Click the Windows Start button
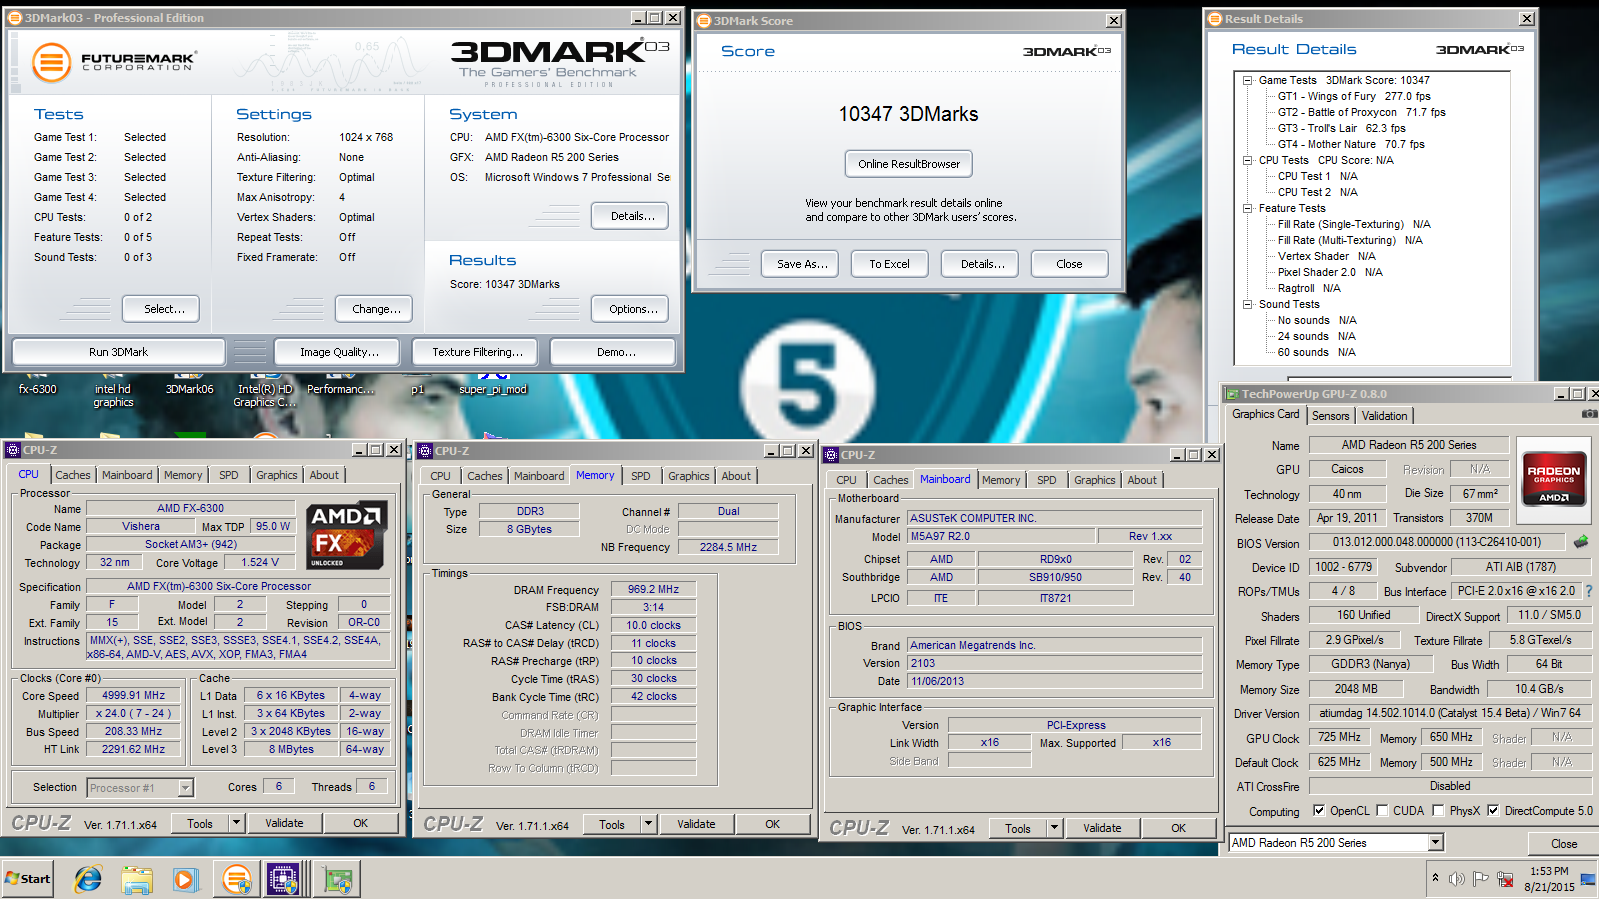 pyautogui.click(x=27, y=879)
